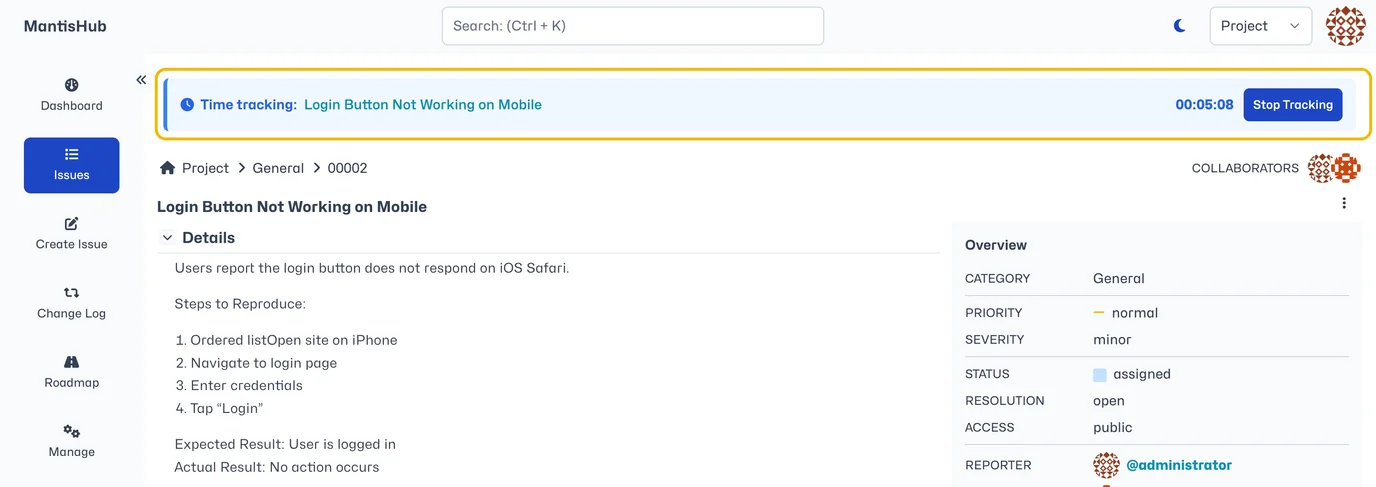Screen dimensions: 1376x487
Task: Open the @administrator reporter link
Action: tap(1179, 465)
